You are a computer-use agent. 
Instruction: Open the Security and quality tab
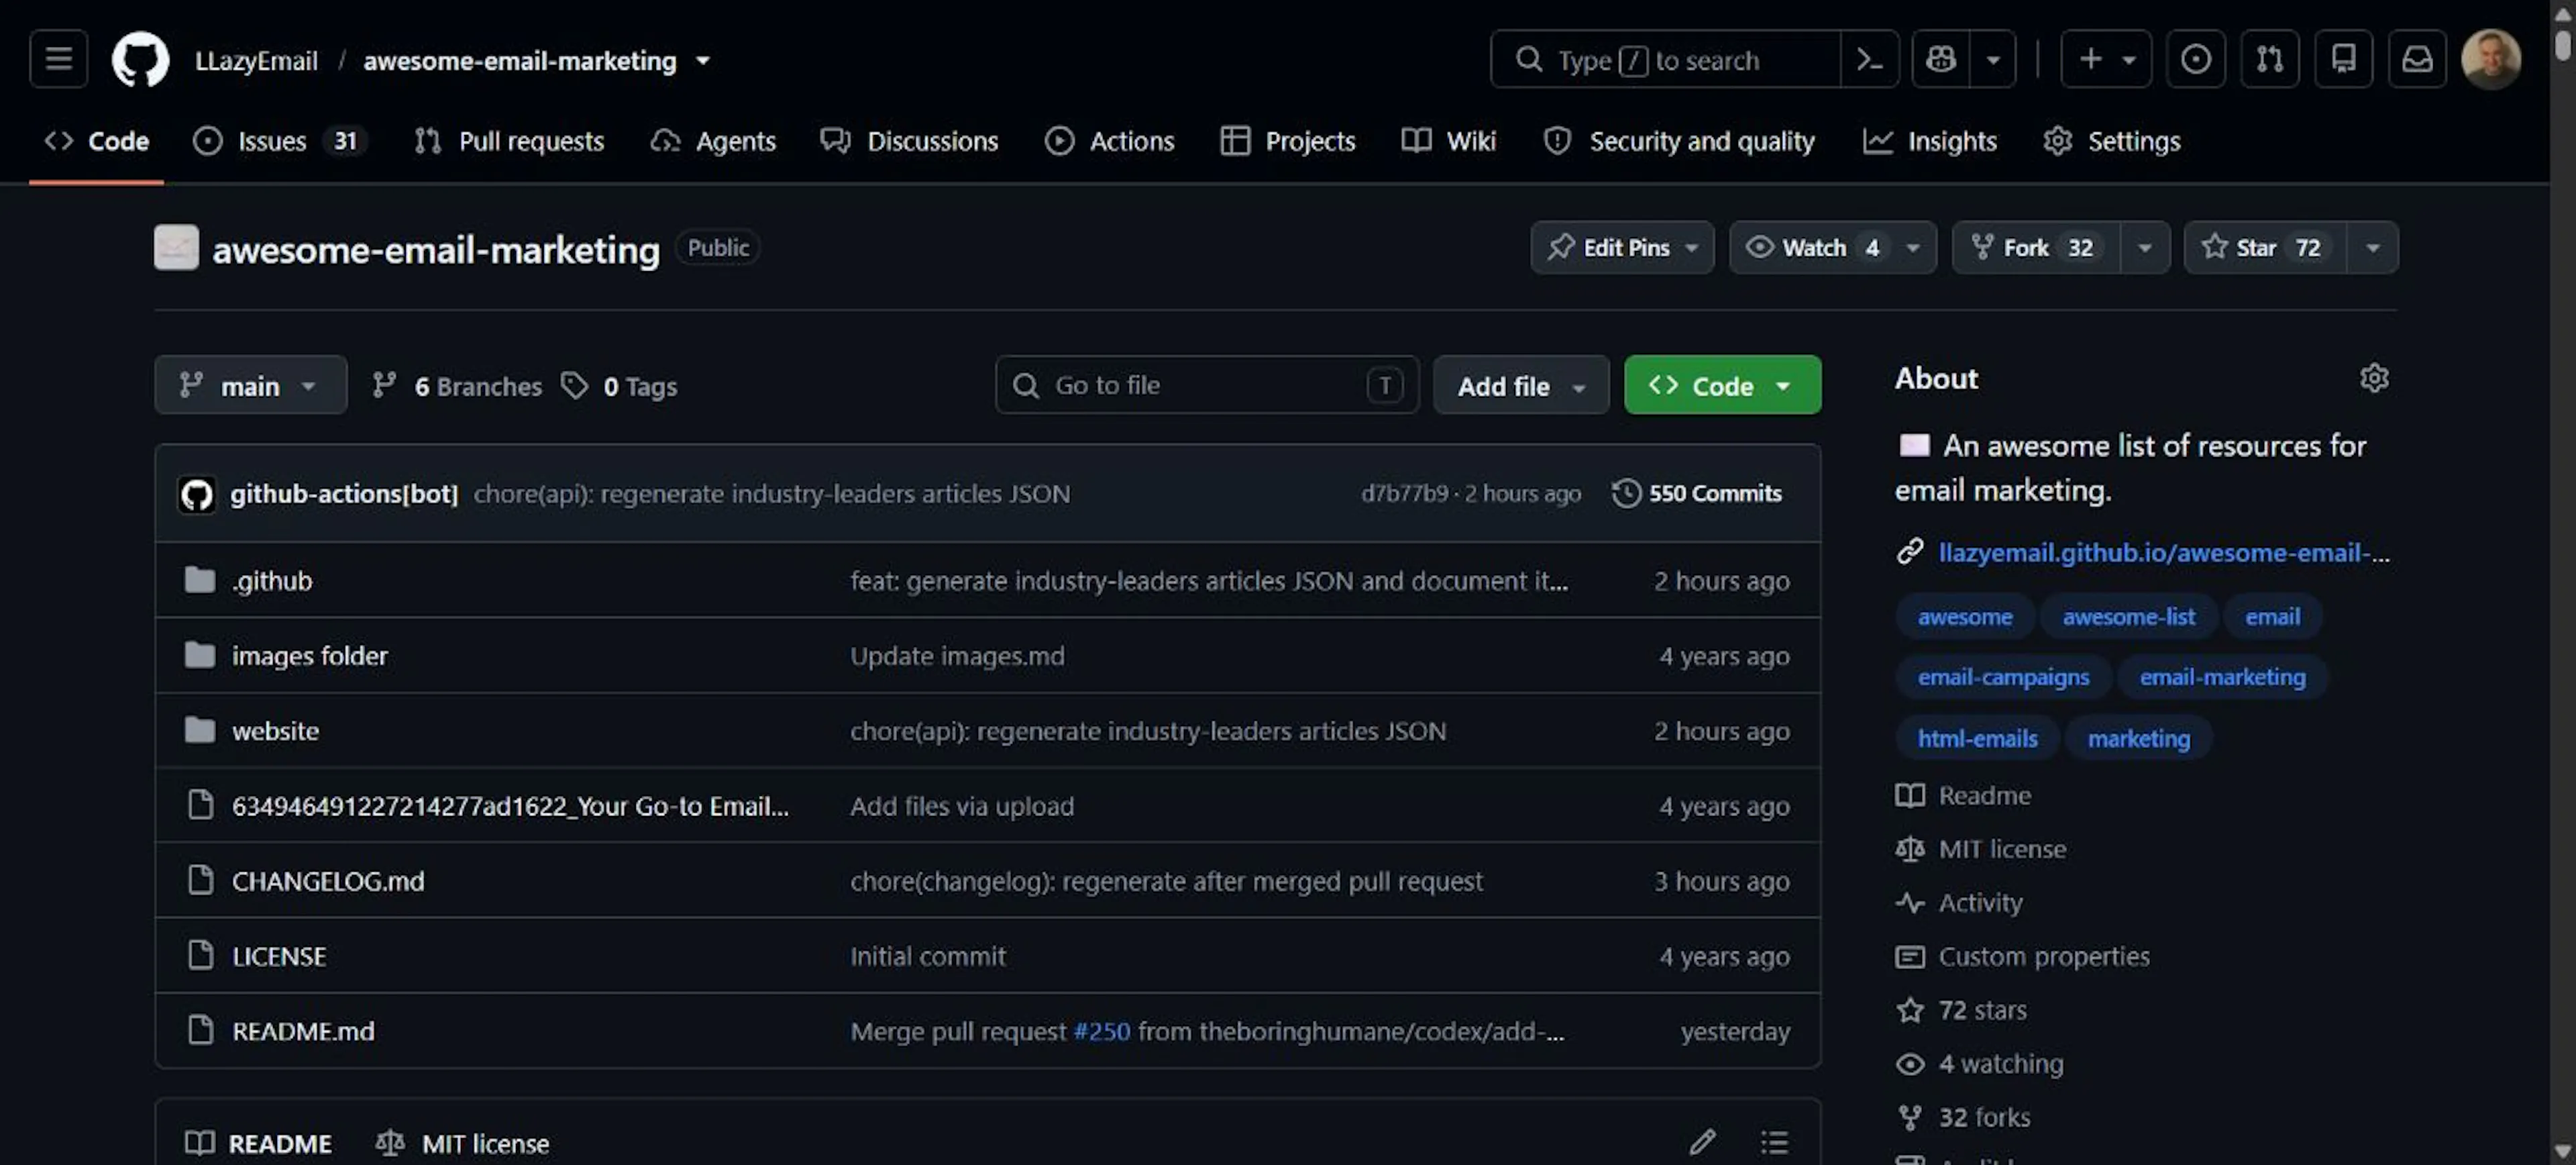tap(1679, 141)
